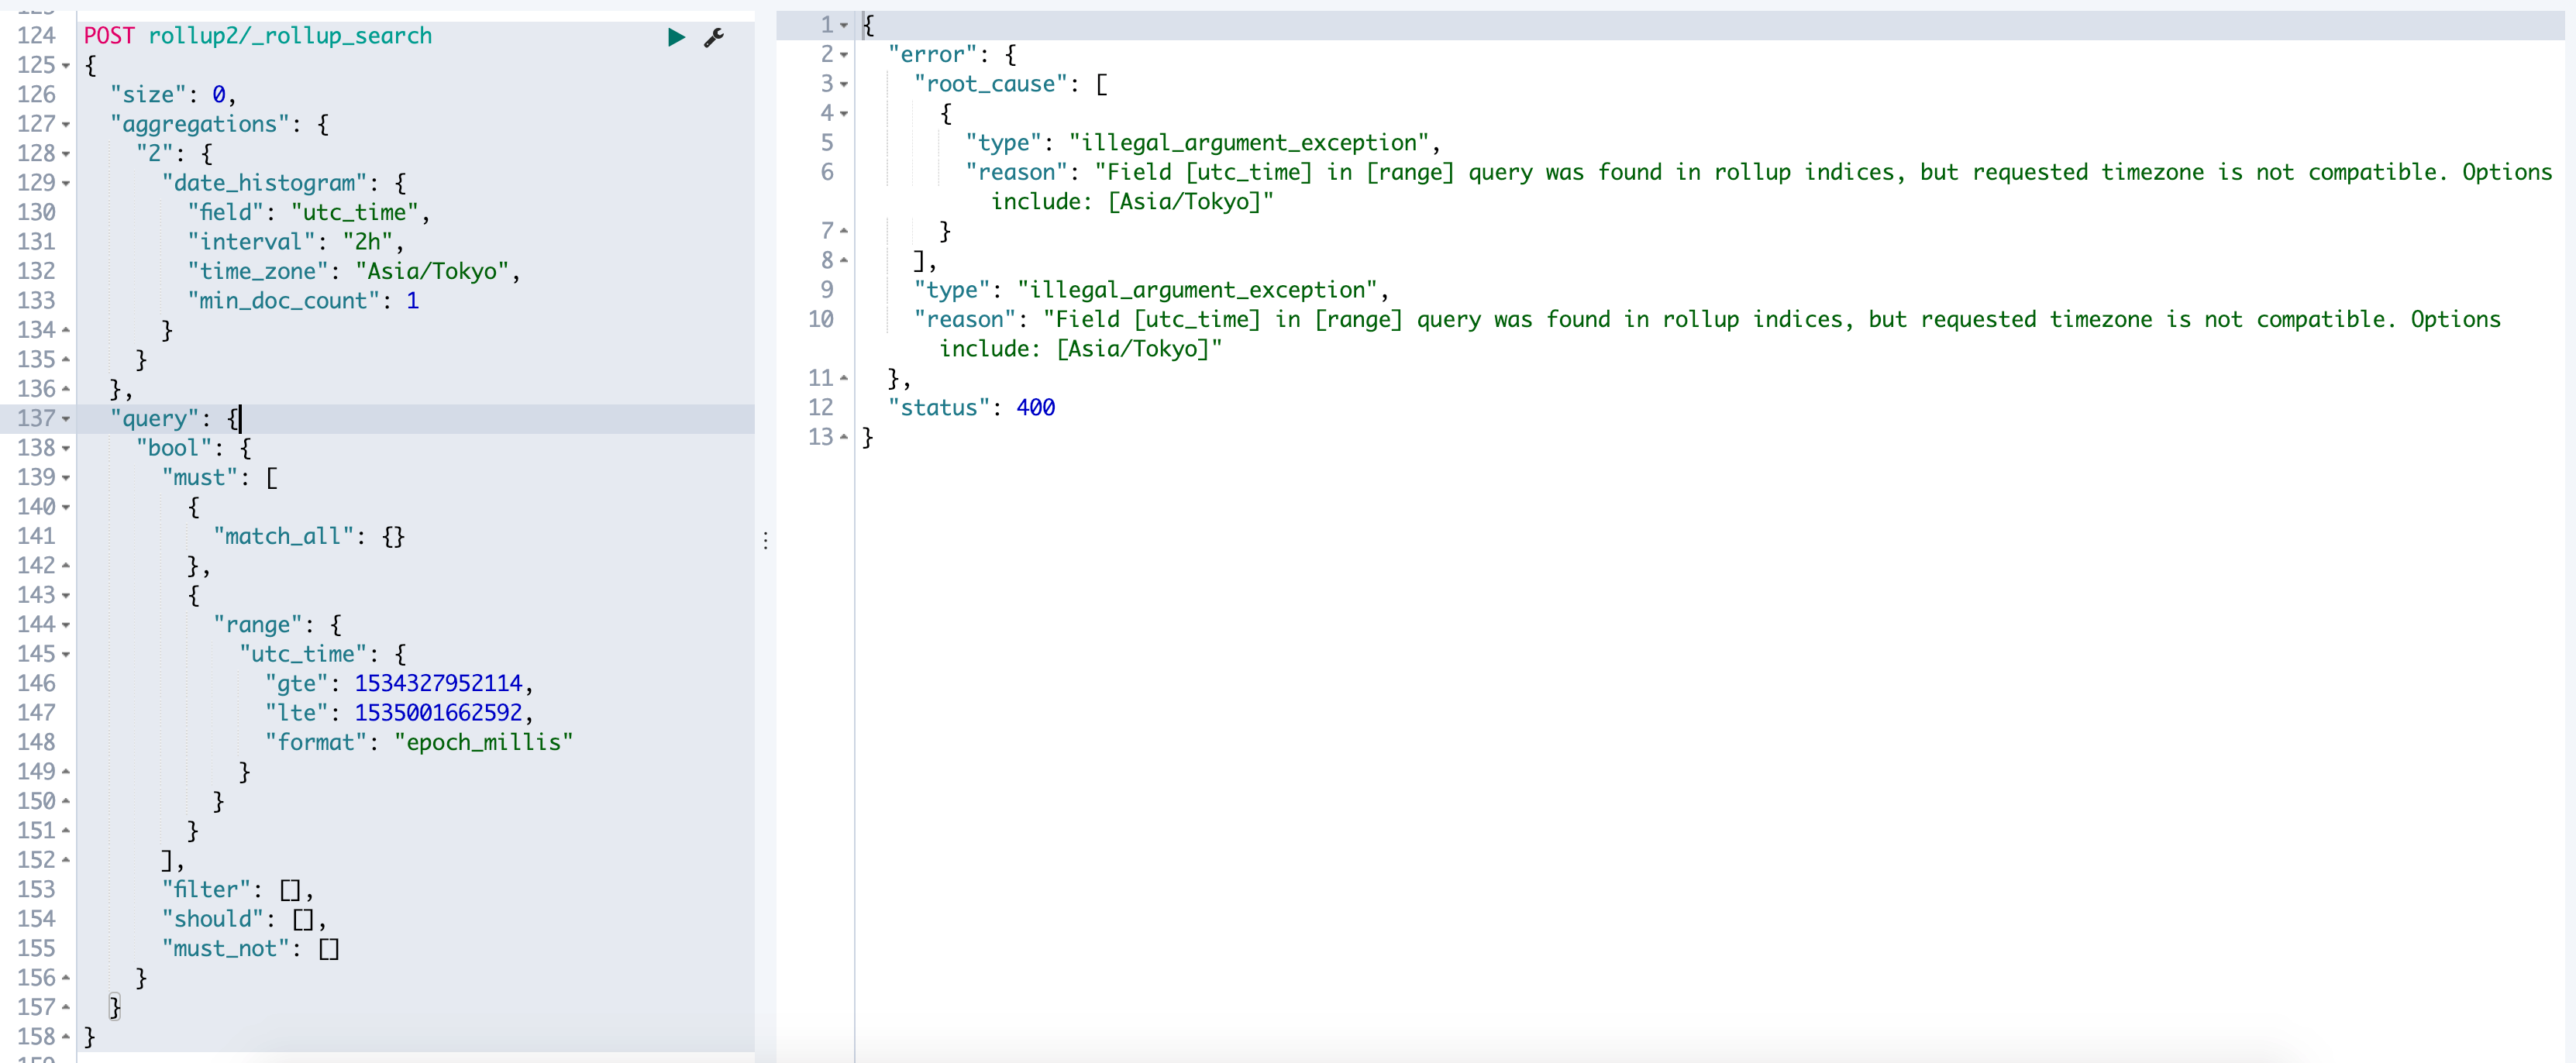Fold line 4 object in response pane

[x=844, y=114]
